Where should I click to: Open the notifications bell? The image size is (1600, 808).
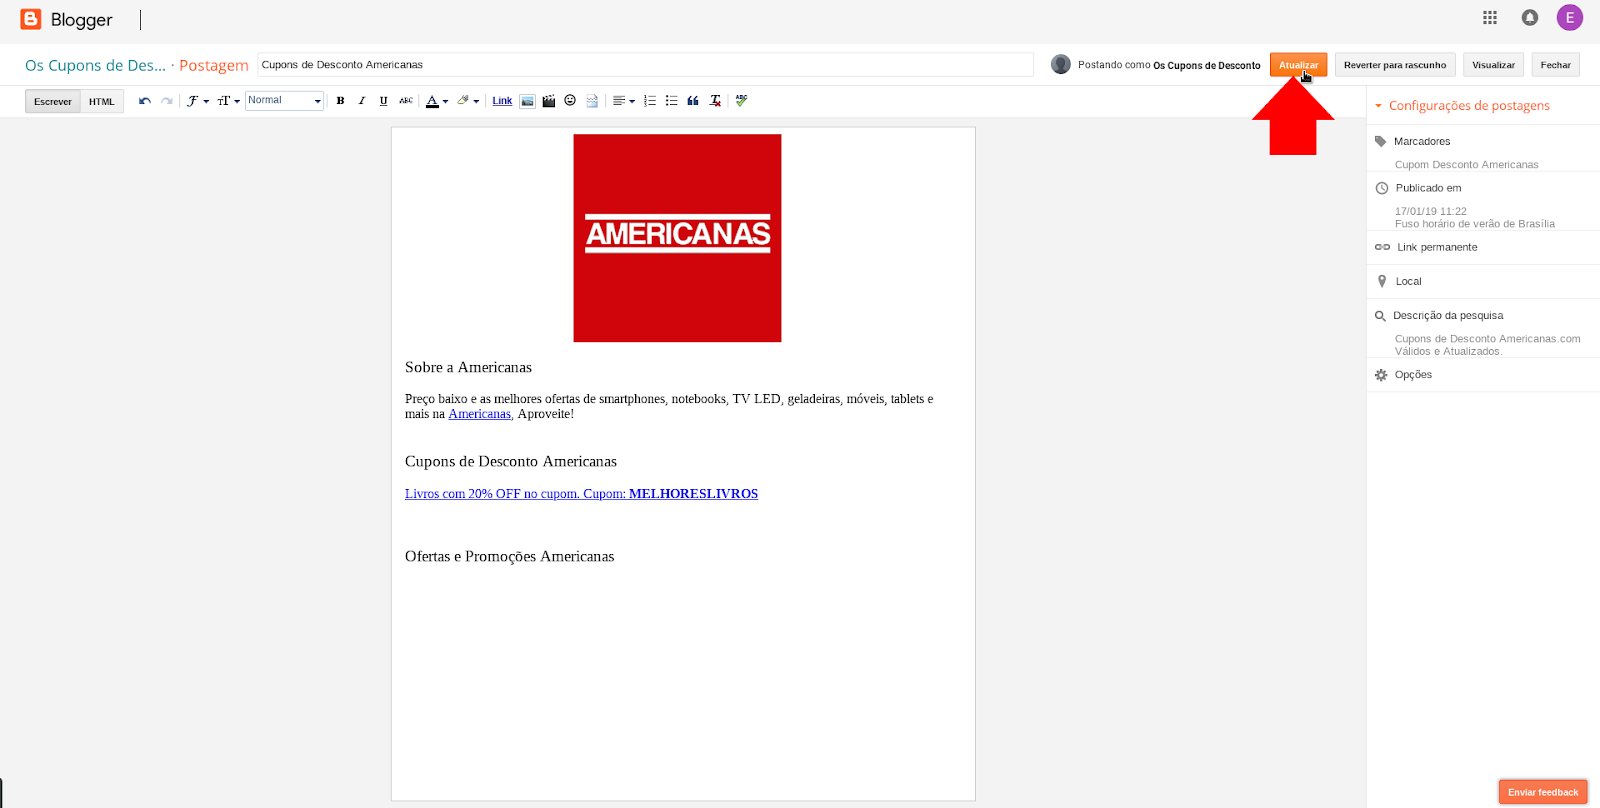[1530, 17]
